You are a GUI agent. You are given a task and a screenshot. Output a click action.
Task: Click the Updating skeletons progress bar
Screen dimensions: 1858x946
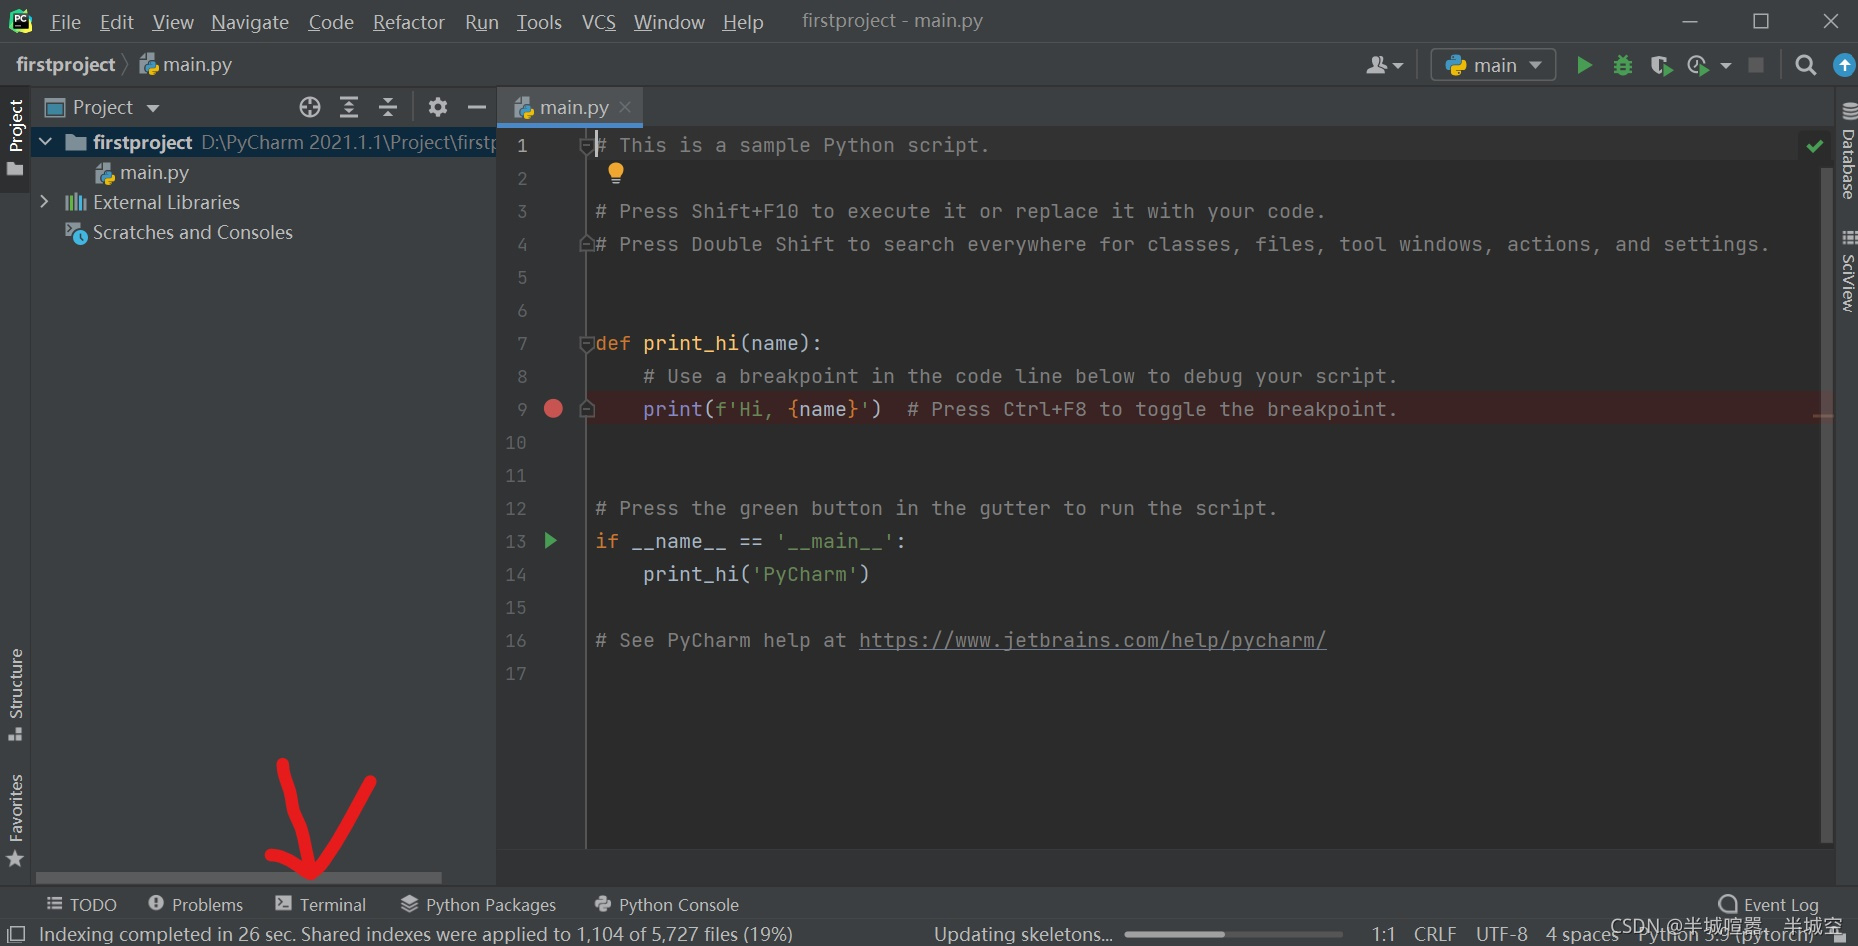[1233, 934]
